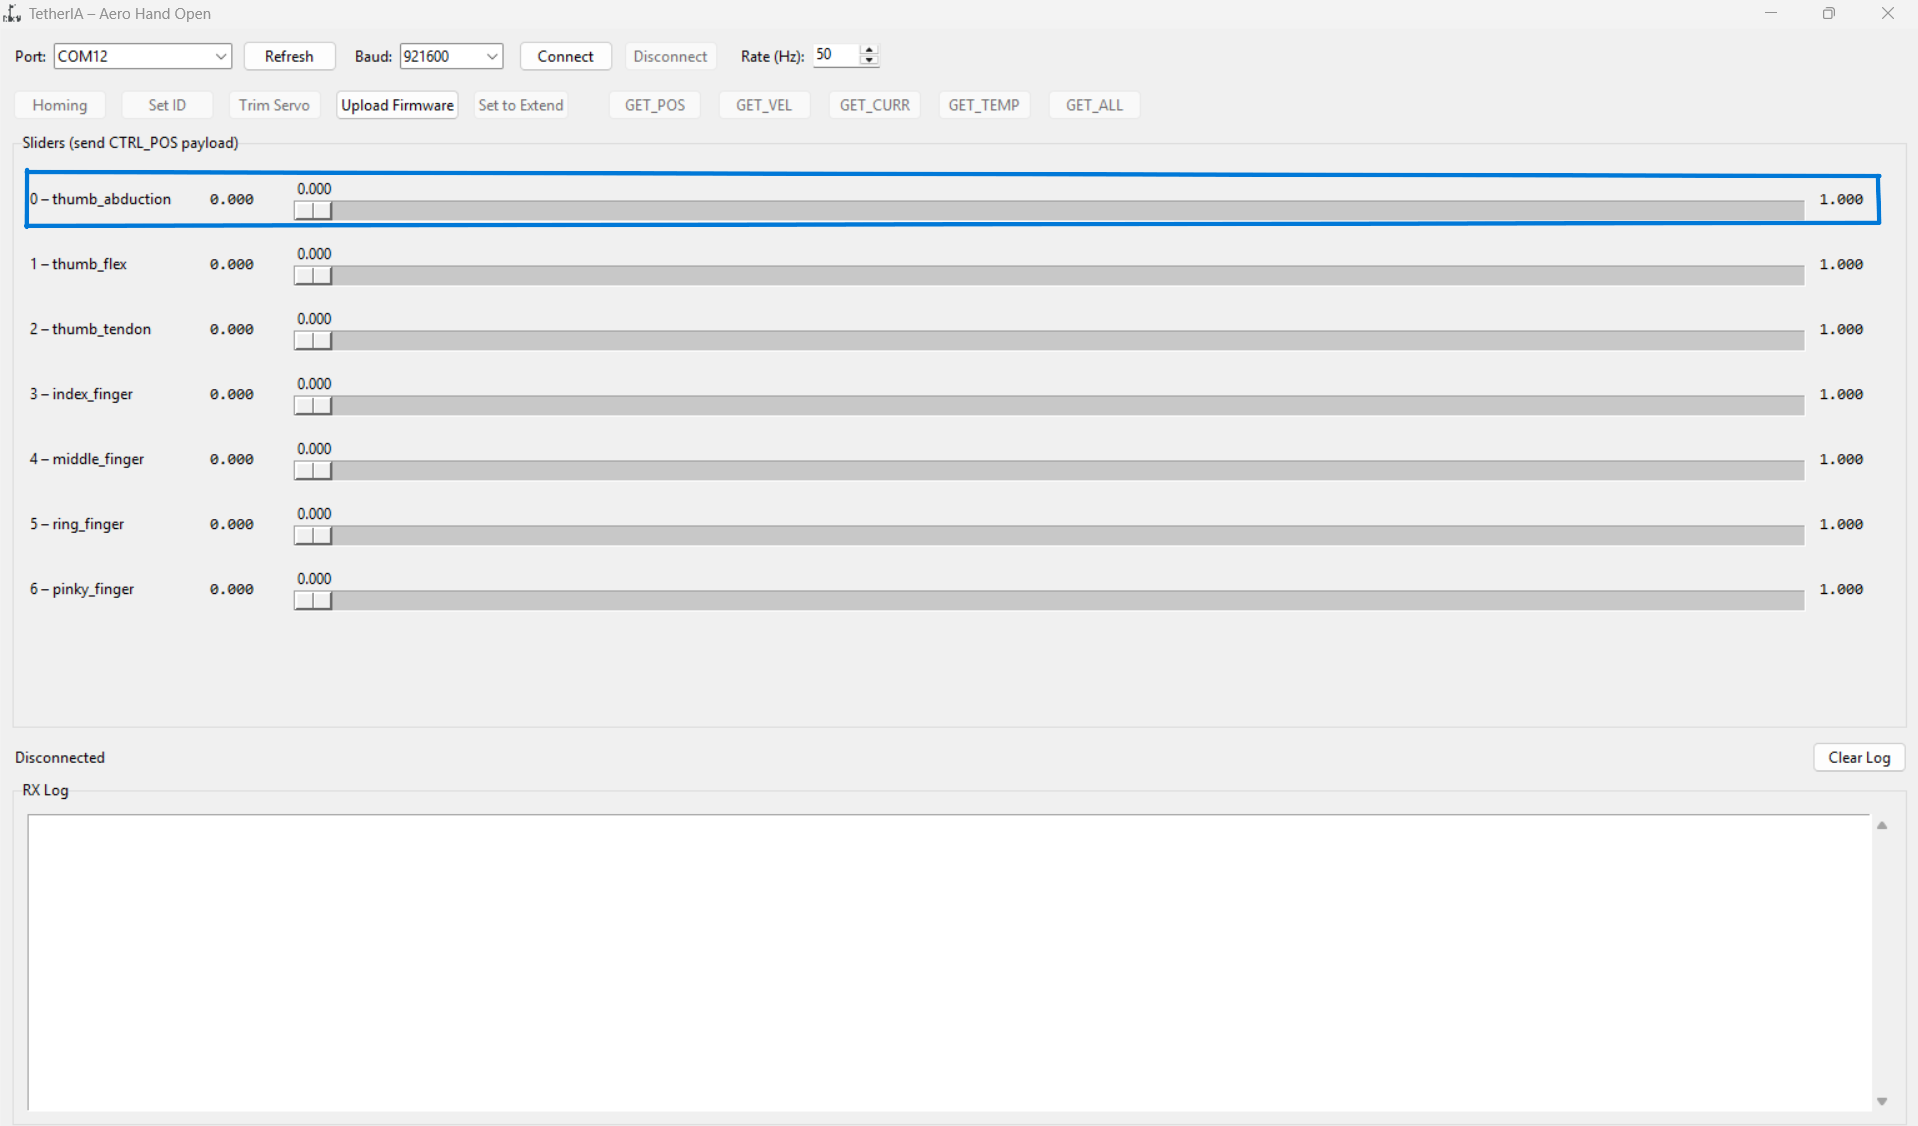The width and height of the screenshot is (1918, 1126).
Task: Click the RX Log scrollbar down arrow
Action: (1881, 1101)
